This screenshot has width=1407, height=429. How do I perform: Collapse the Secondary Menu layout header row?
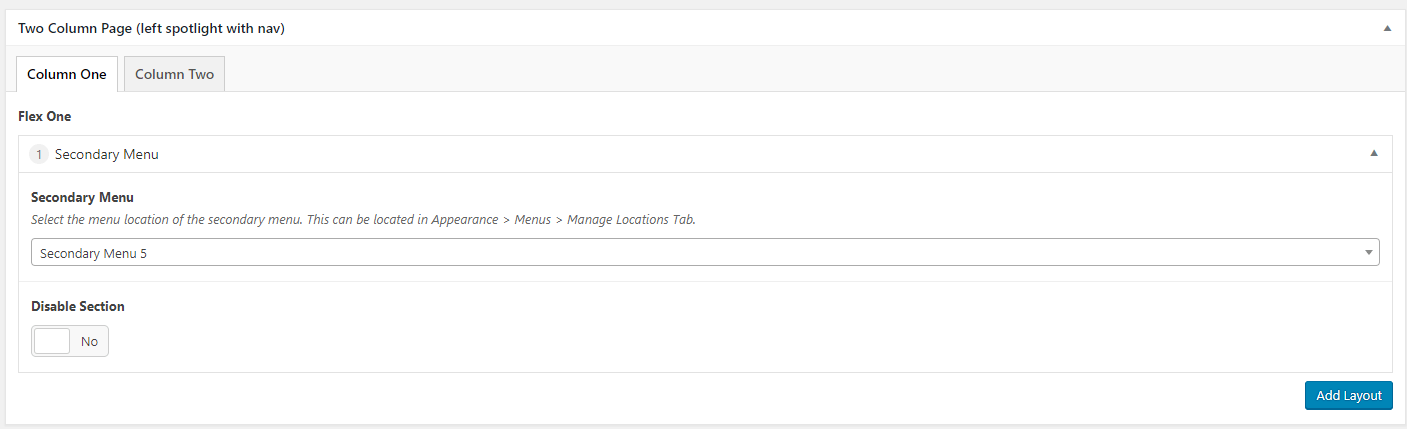coord(705,154)
